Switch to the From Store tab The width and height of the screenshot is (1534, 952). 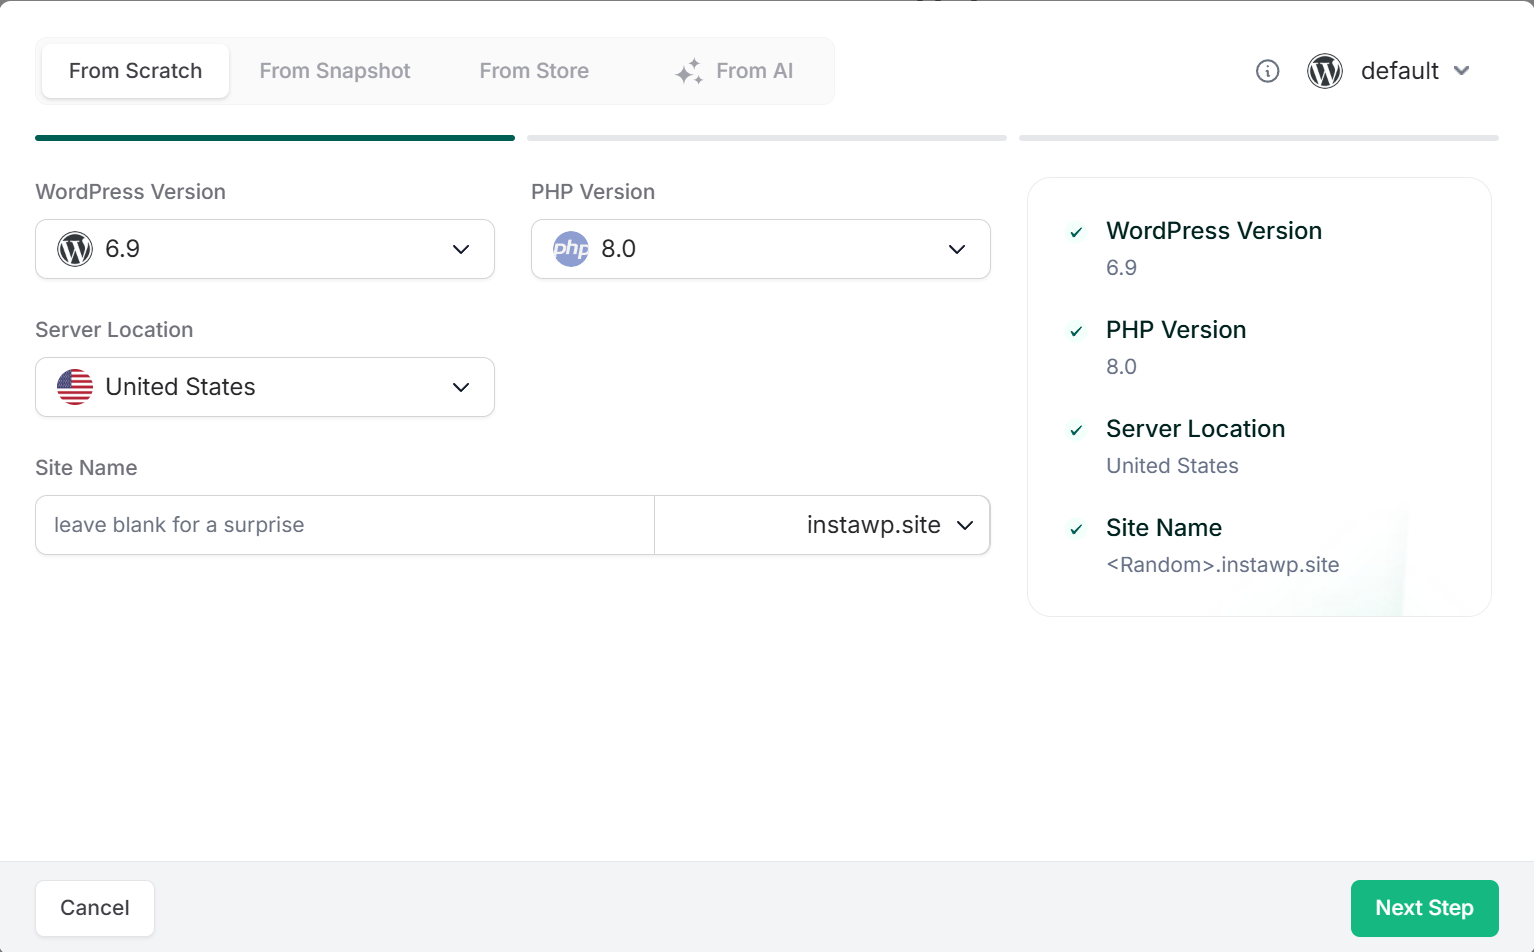tap(534, 70)
